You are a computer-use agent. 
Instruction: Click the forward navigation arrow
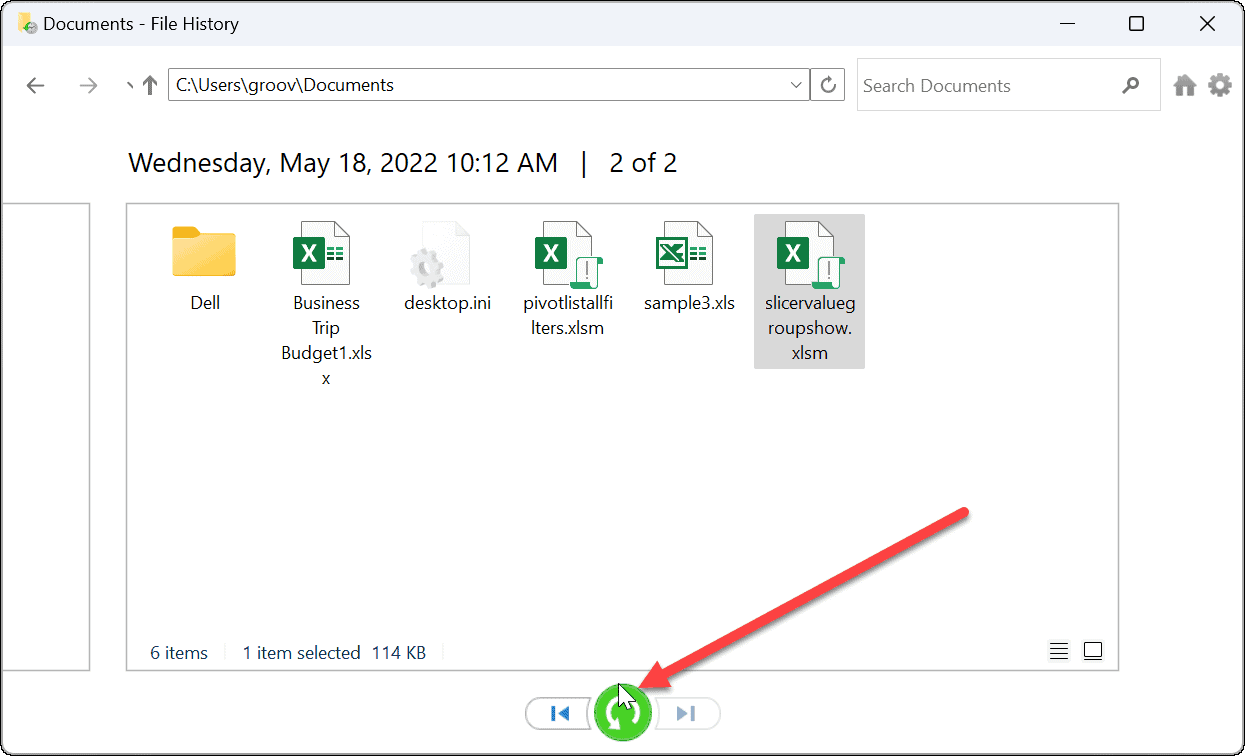(x=88, y=85)
